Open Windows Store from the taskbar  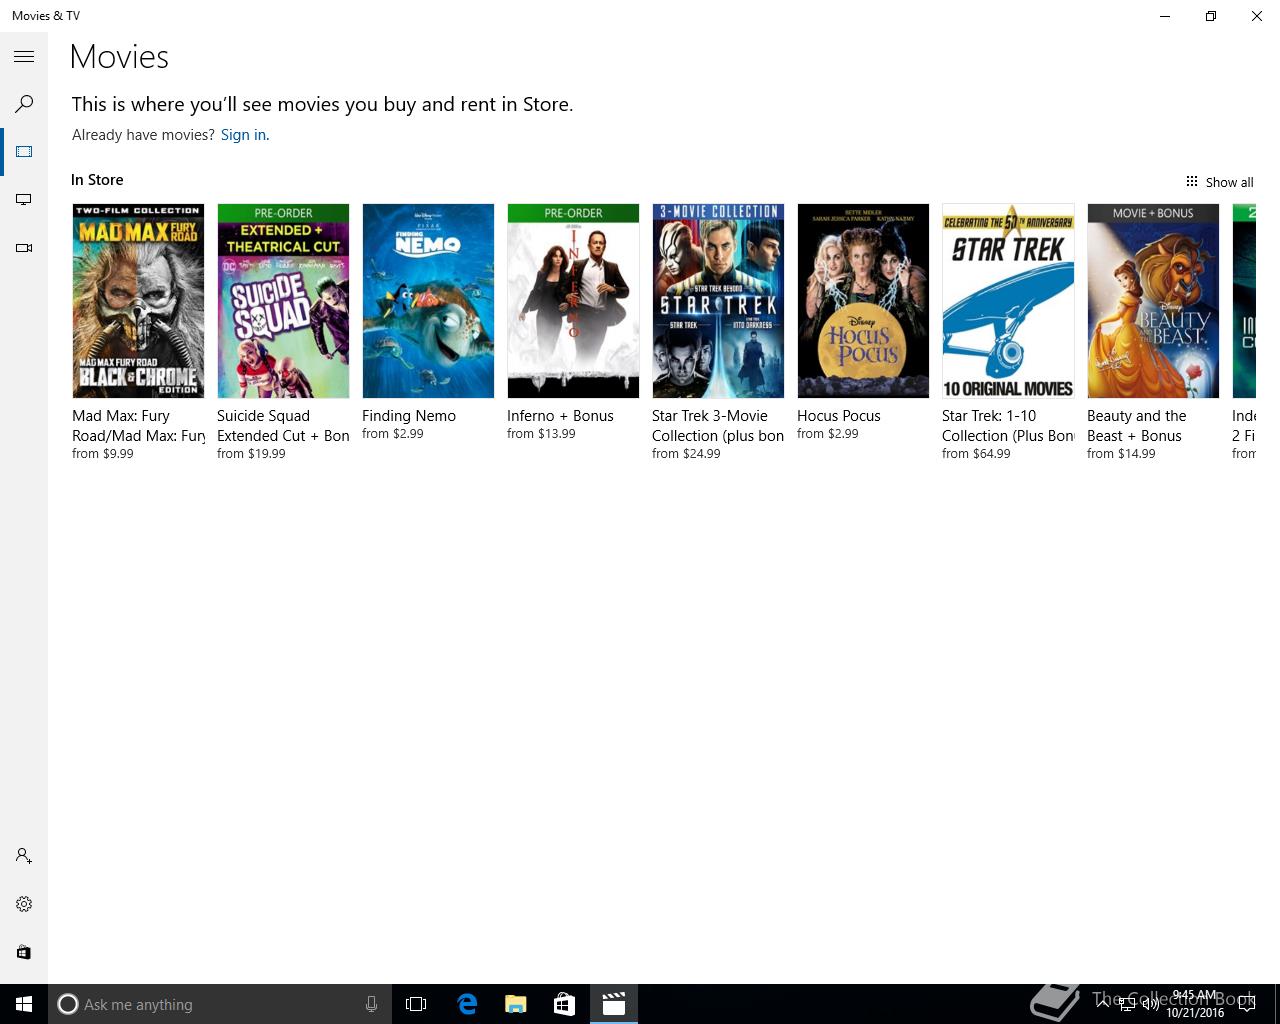(564, 1004)
